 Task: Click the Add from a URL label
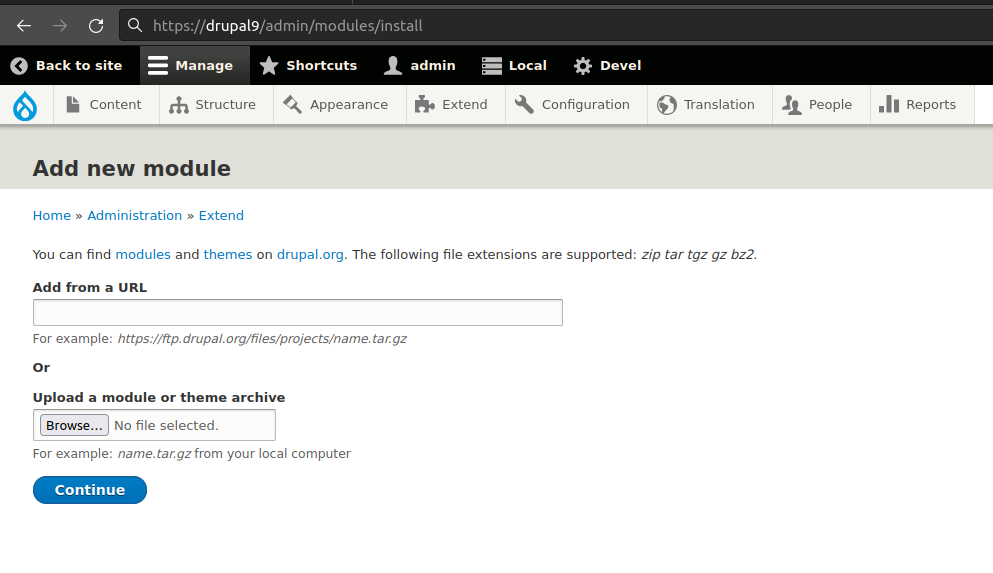click(90, 287)
